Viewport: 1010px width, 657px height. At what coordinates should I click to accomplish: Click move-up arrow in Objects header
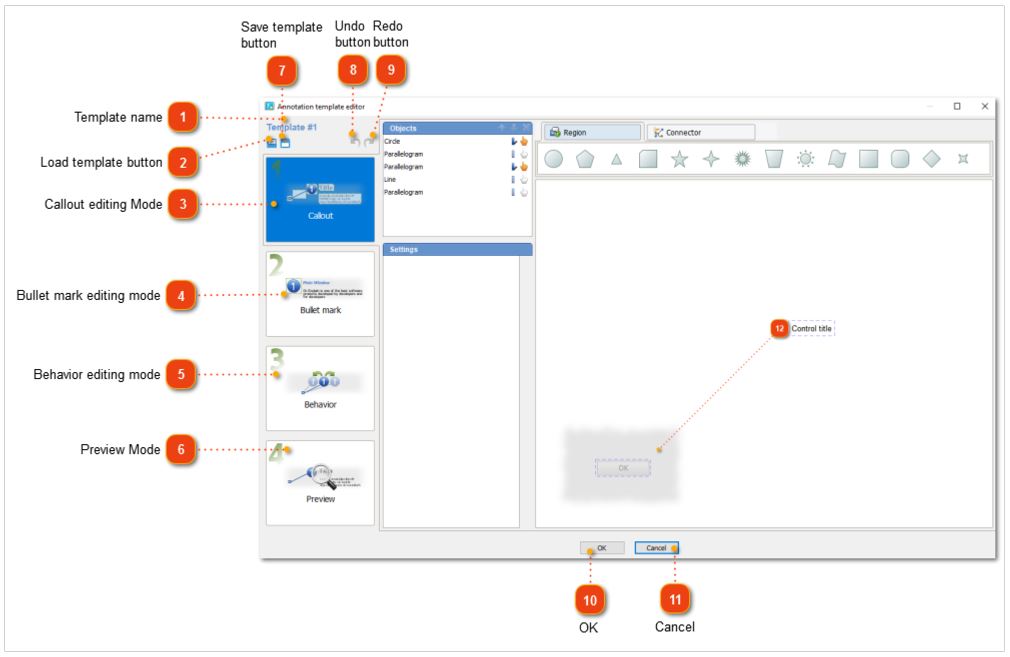click(x=502, y=128)
